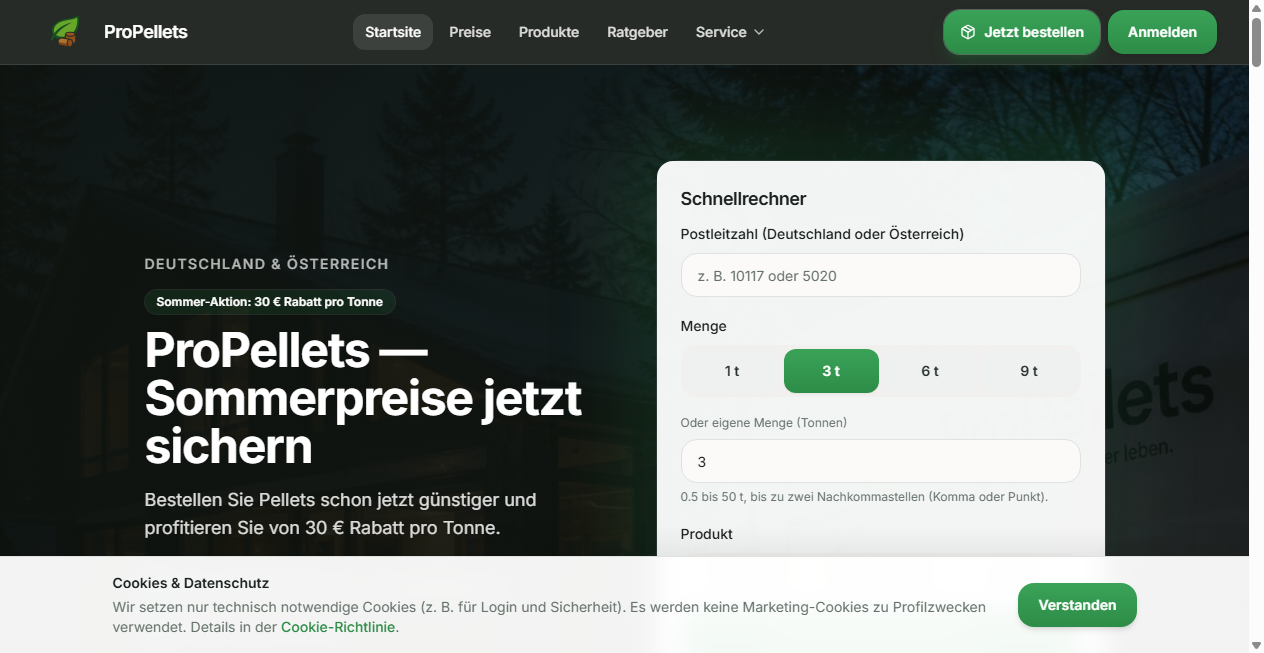Image resolution: width=1264 pixels, height=653 pixels.
Task: Click the package icon in Jetzt bestellen
Action: pyautogui.click(x=967, y=32)
